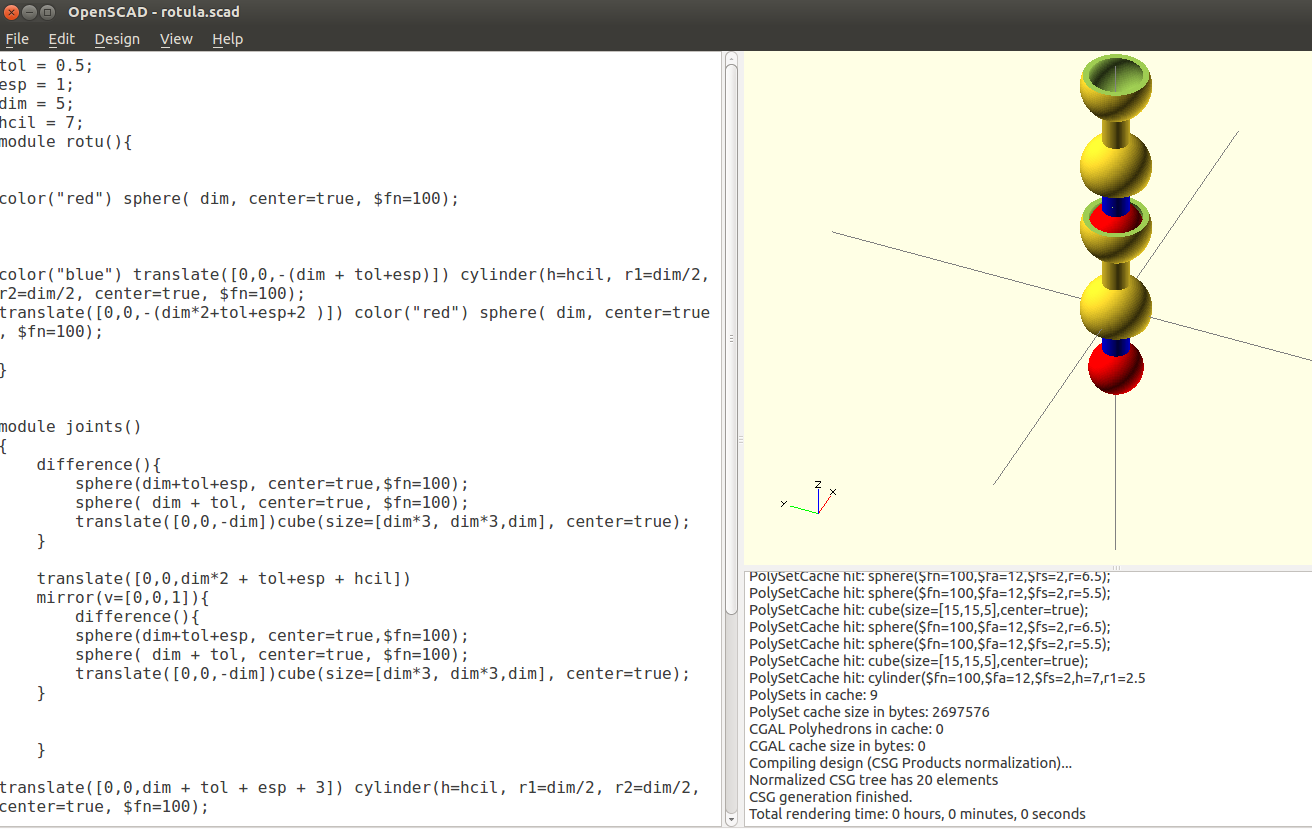Click console line "CGAL Polyhedrons in cache: 0"
This screenshot has width=1312, height=829.
pos(846,729)
